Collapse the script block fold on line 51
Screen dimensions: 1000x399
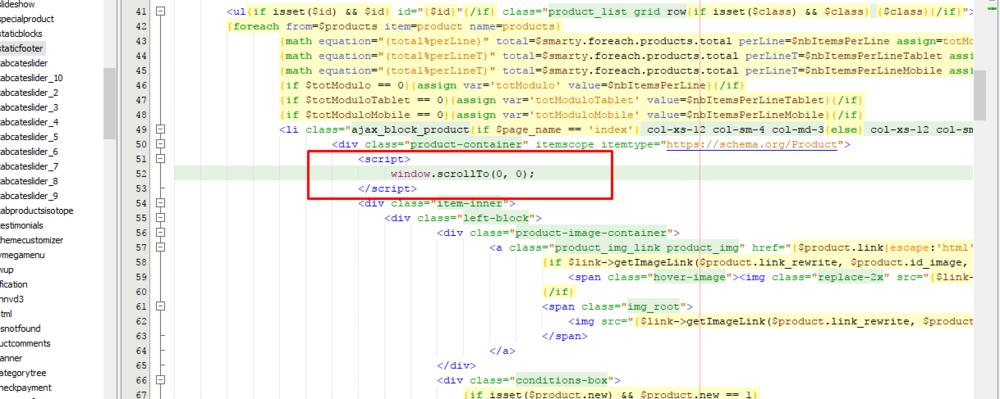tap(161, 159)
